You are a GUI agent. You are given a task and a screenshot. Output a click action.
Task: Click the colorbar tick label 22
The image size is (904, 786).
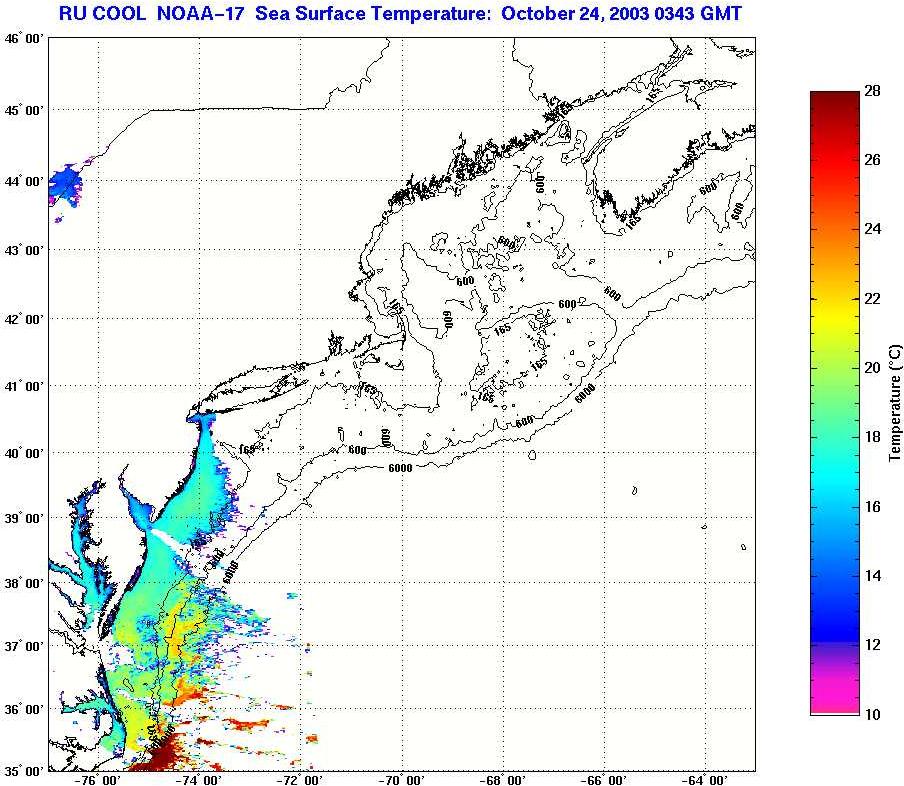(872, 299)
